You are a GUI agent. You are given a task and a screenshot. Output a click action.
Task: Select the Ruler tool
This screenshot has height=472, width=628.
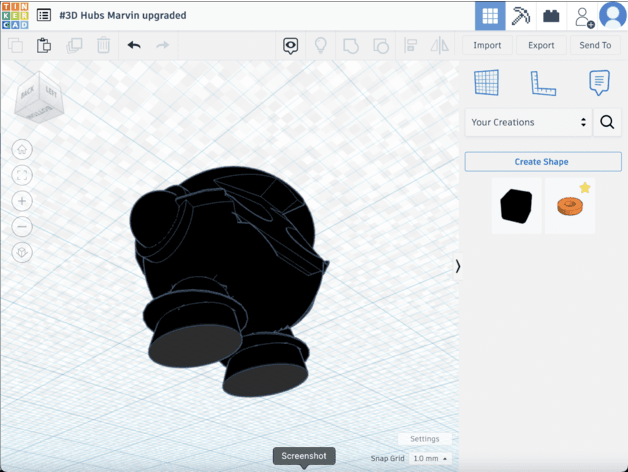pos(543,83)
